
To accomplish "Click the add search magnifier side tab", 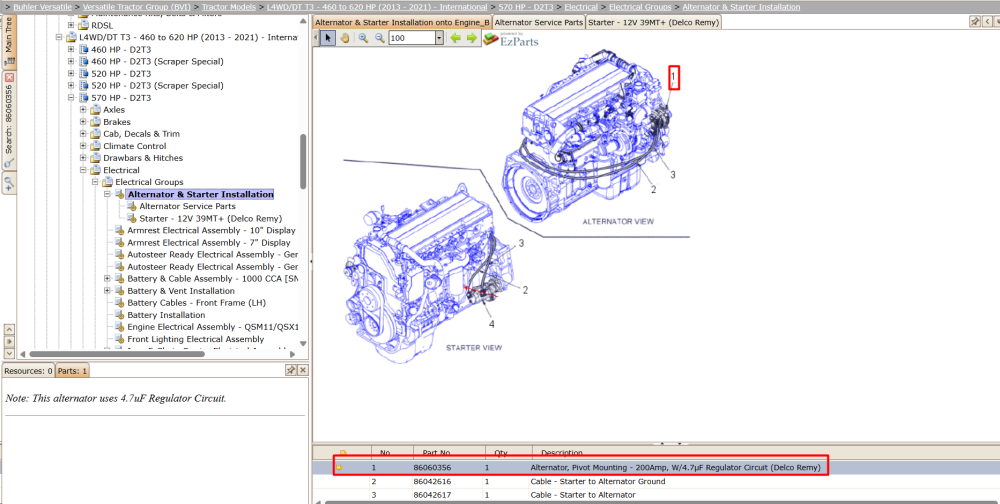I will click(9, 184).
